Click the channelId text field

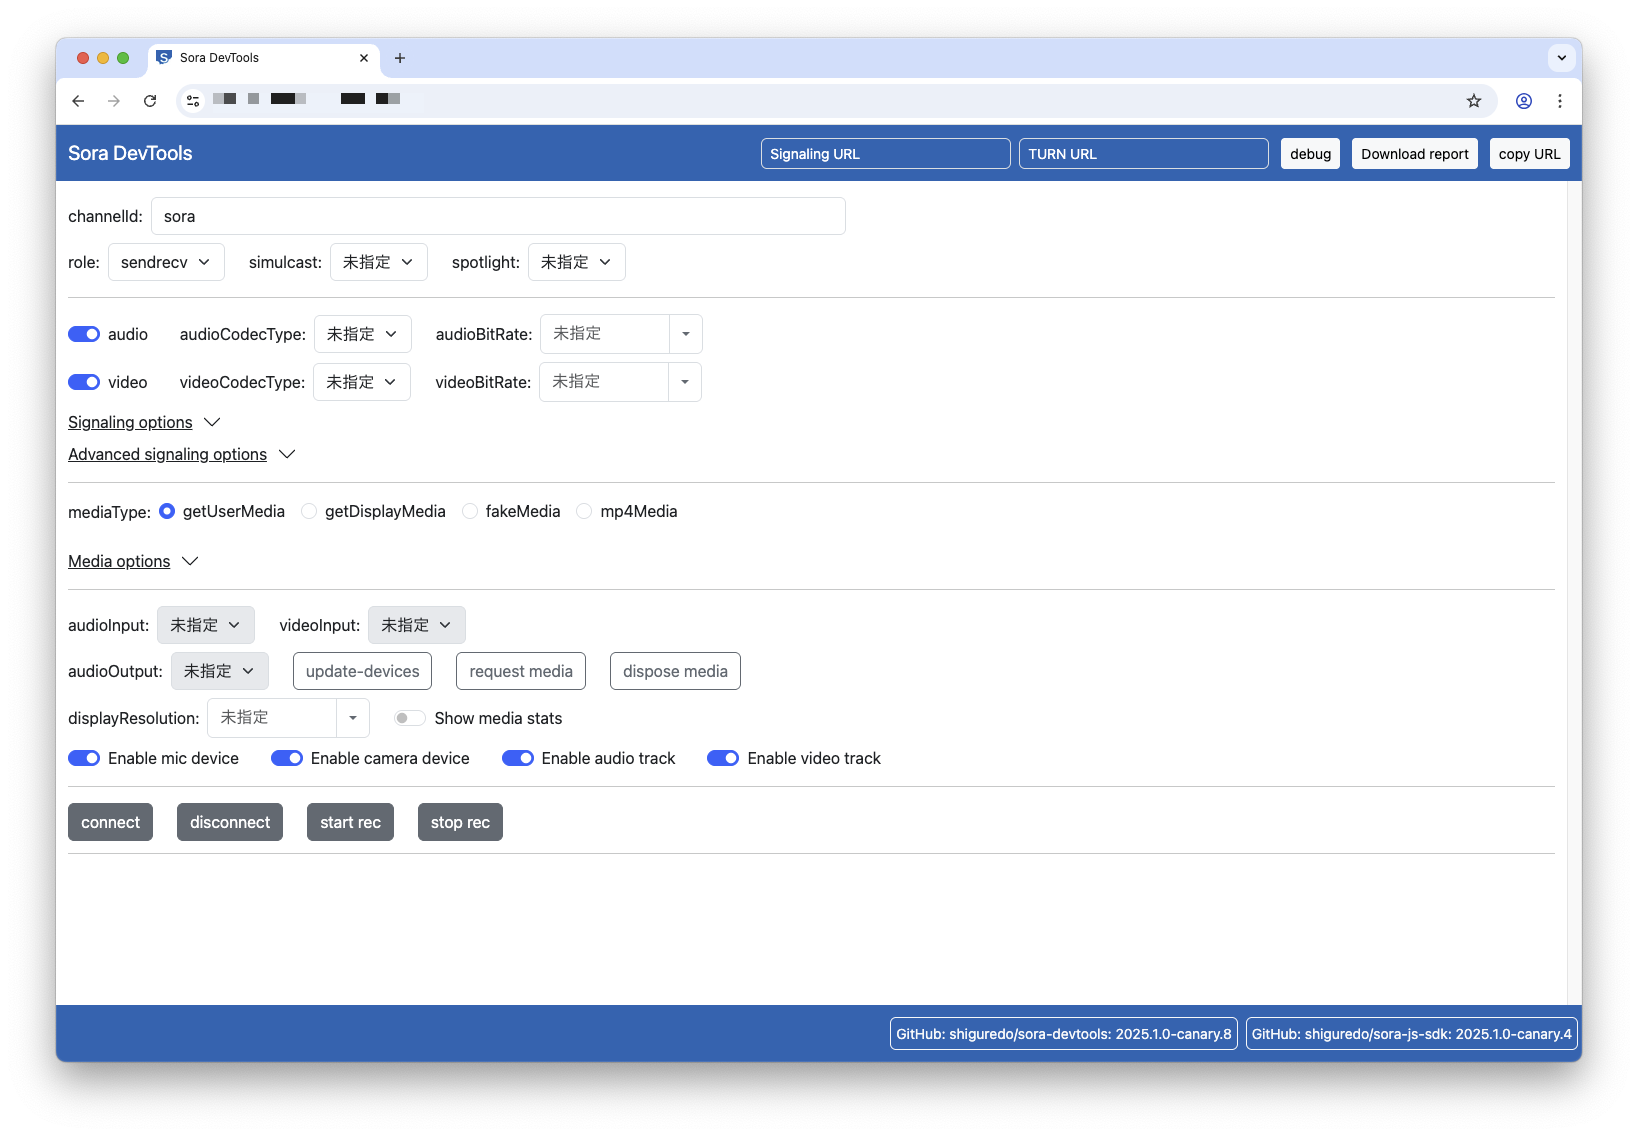pyautogui.click(x=498, y=216)
